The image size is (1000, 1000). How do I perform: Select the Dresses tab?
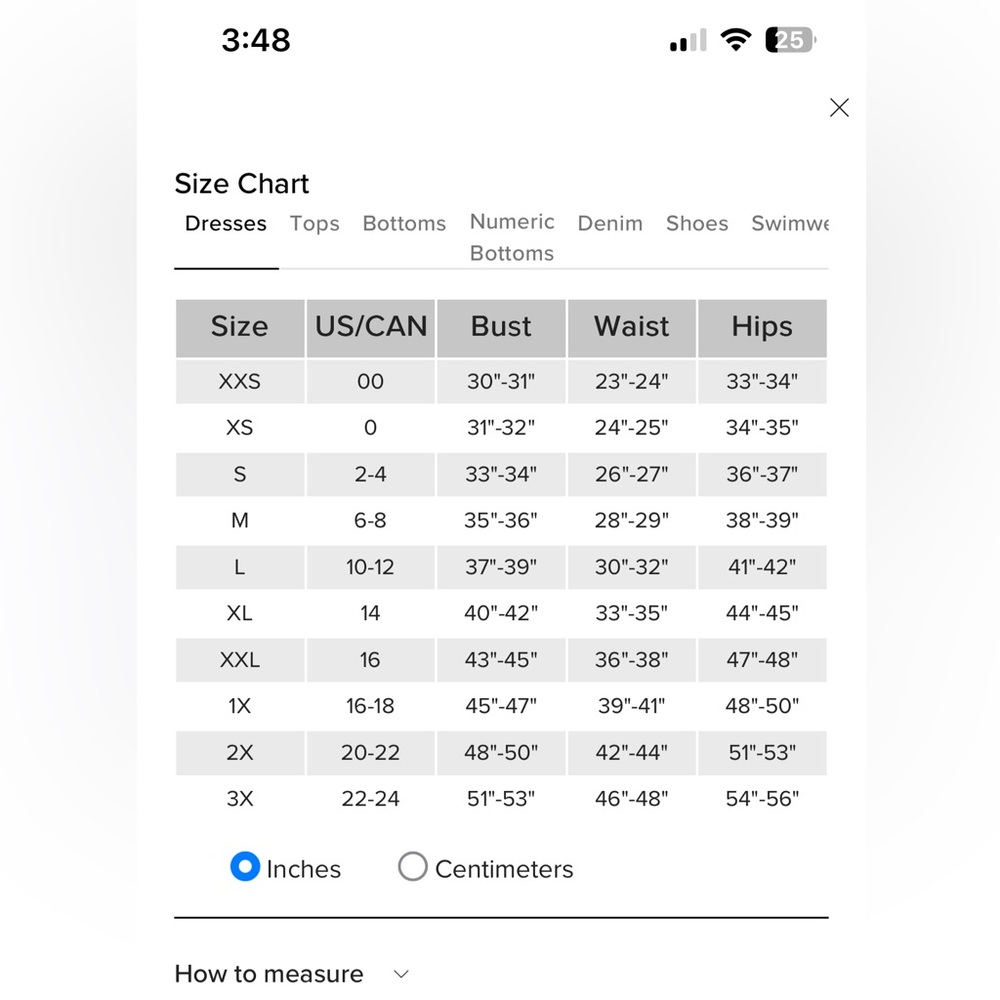point(226,224)
